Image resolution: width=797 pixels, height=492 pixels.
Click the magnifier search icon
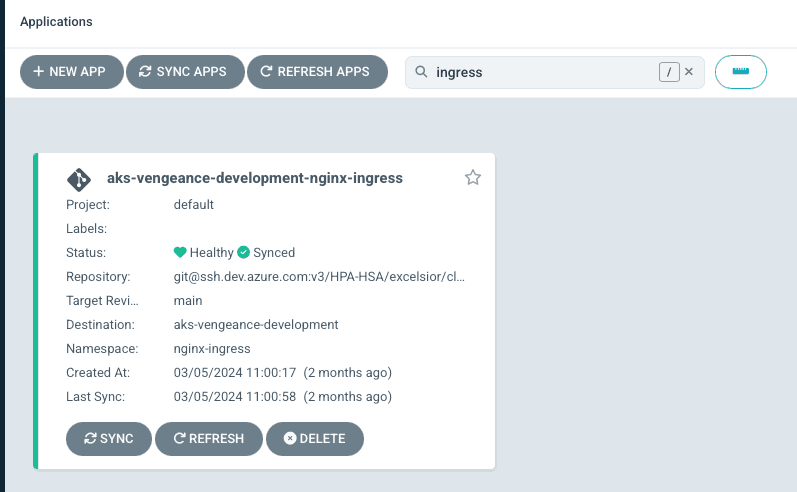tap(421, 72)
